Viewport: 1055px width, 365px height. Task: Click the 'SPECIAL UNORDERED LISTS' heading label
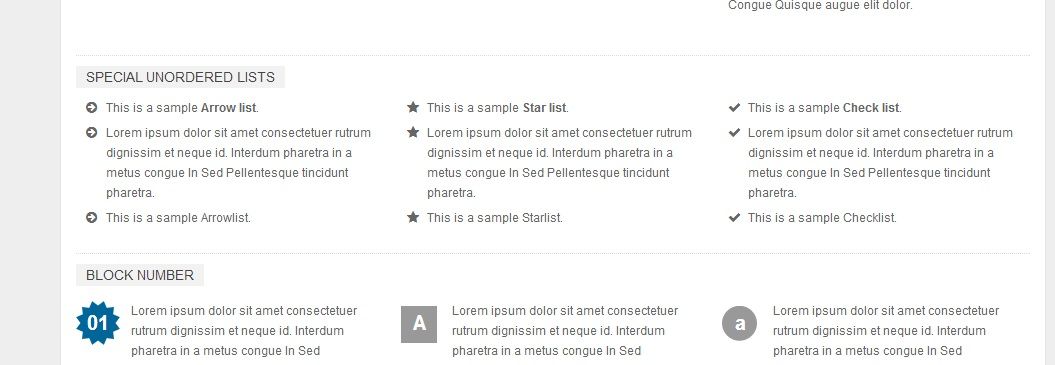180,77
